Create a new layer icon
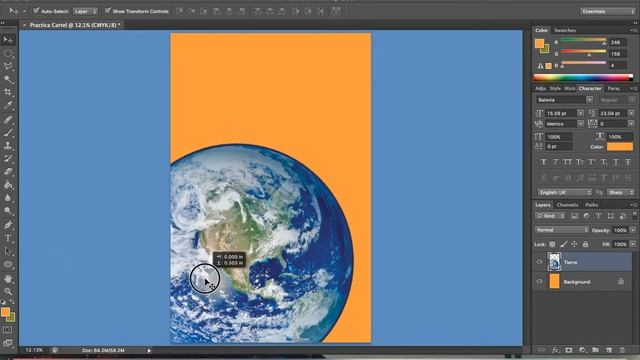Screen dimensions: 640x360 (609, 350)
